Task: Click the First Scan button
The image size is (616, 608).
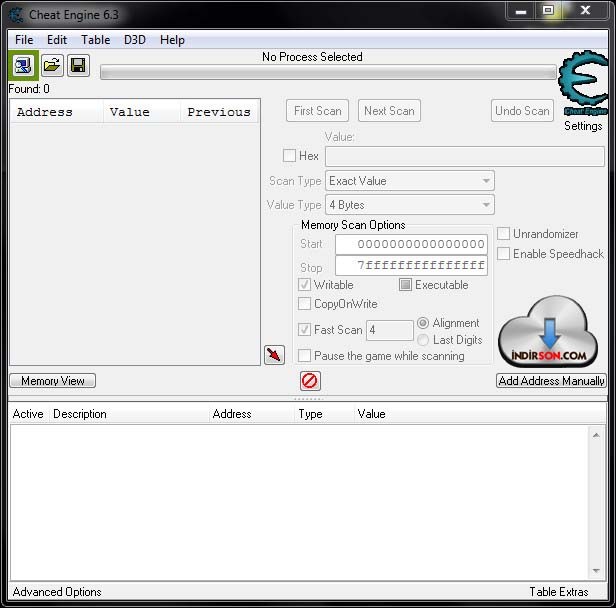Action: click(317, 111)
